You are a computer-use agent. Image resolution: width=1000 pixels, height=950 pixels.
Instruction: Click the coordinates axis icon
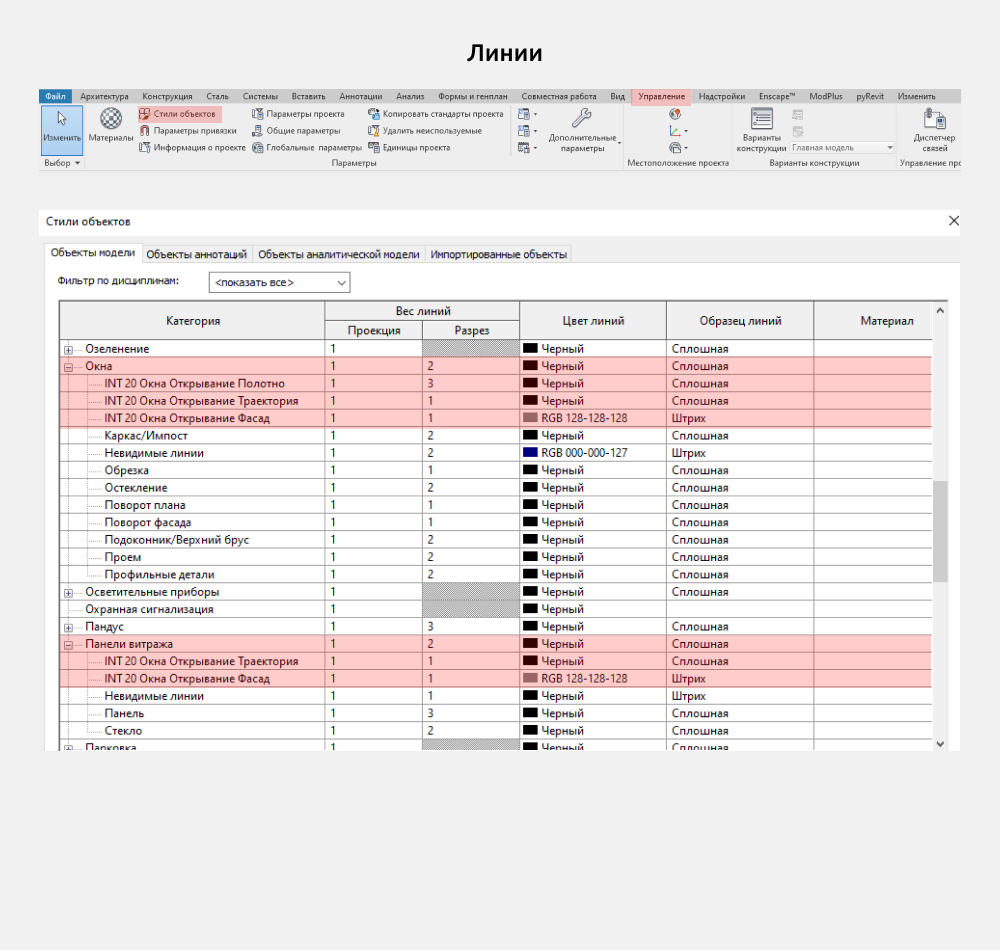(678, 131)
